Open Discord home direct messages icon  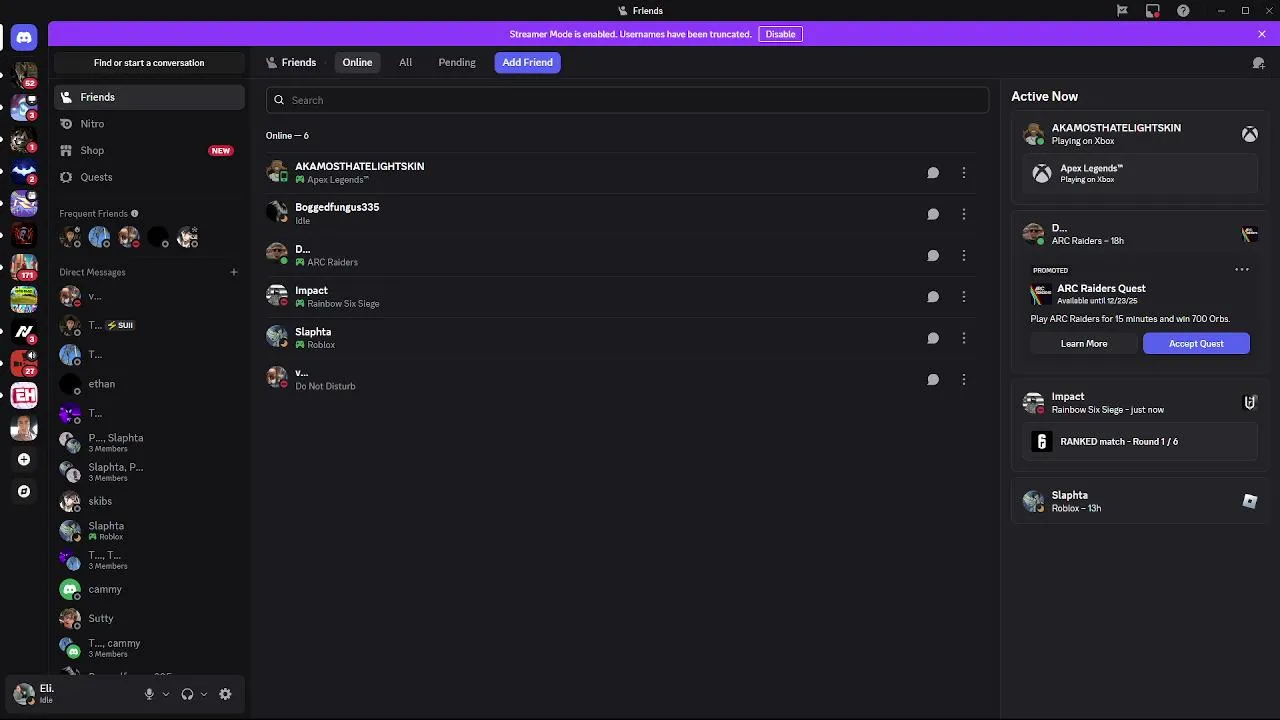(24, 38)
